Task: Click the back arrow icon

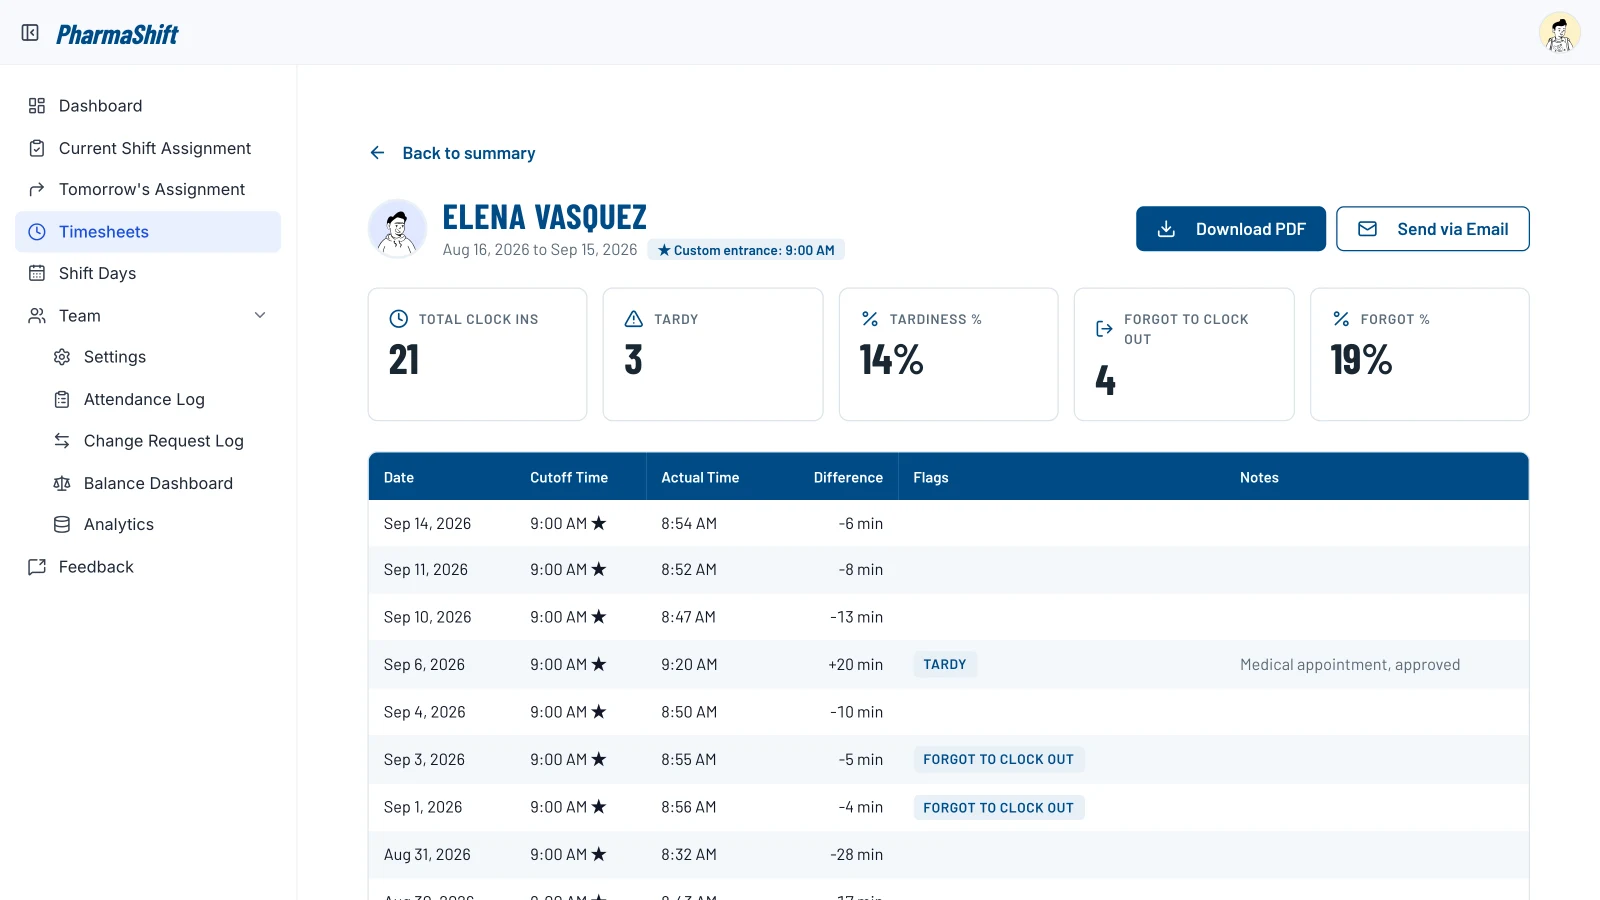Action: pos(377,153)
